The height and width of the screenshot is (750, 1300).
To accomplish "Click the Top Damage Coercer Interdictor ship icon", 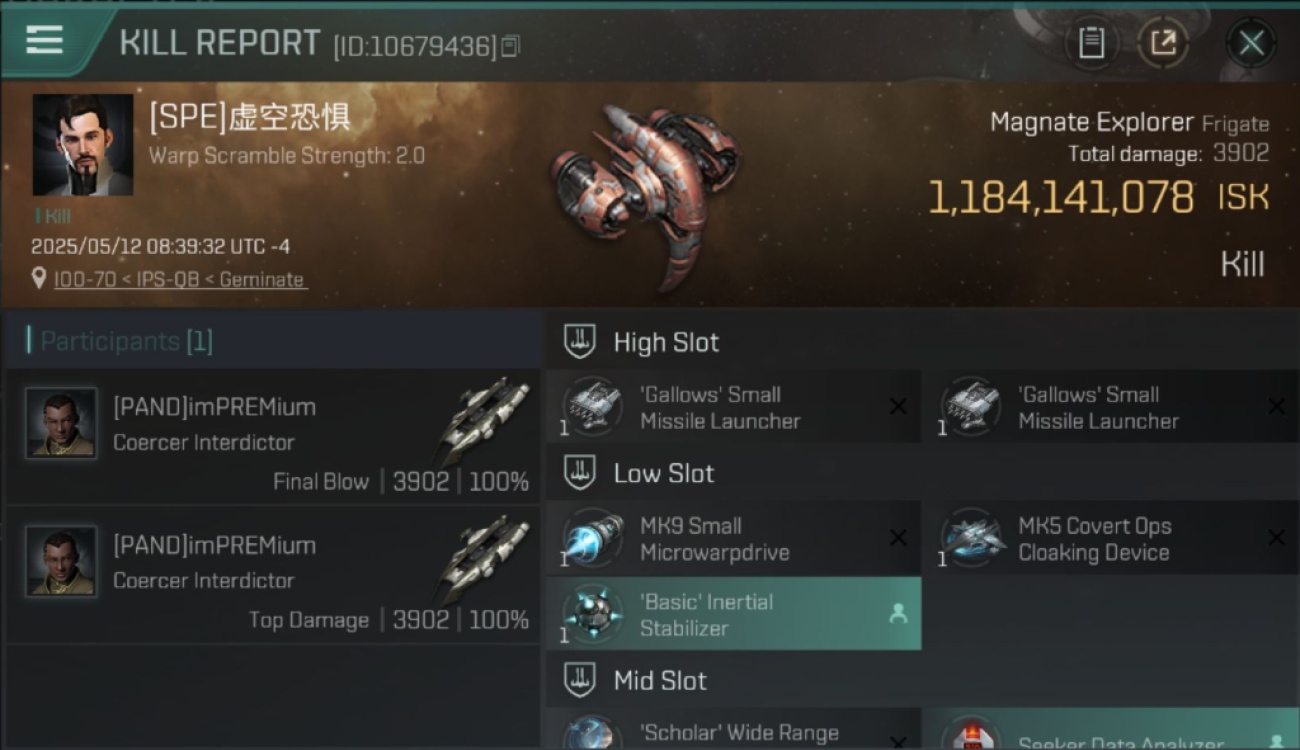I will [x=484, y=557].
